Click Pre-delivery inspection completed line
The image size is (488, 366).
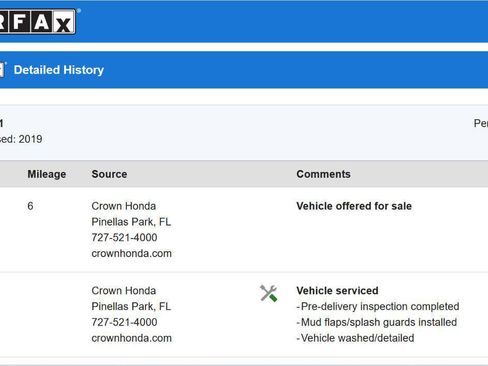click(378, 306)
